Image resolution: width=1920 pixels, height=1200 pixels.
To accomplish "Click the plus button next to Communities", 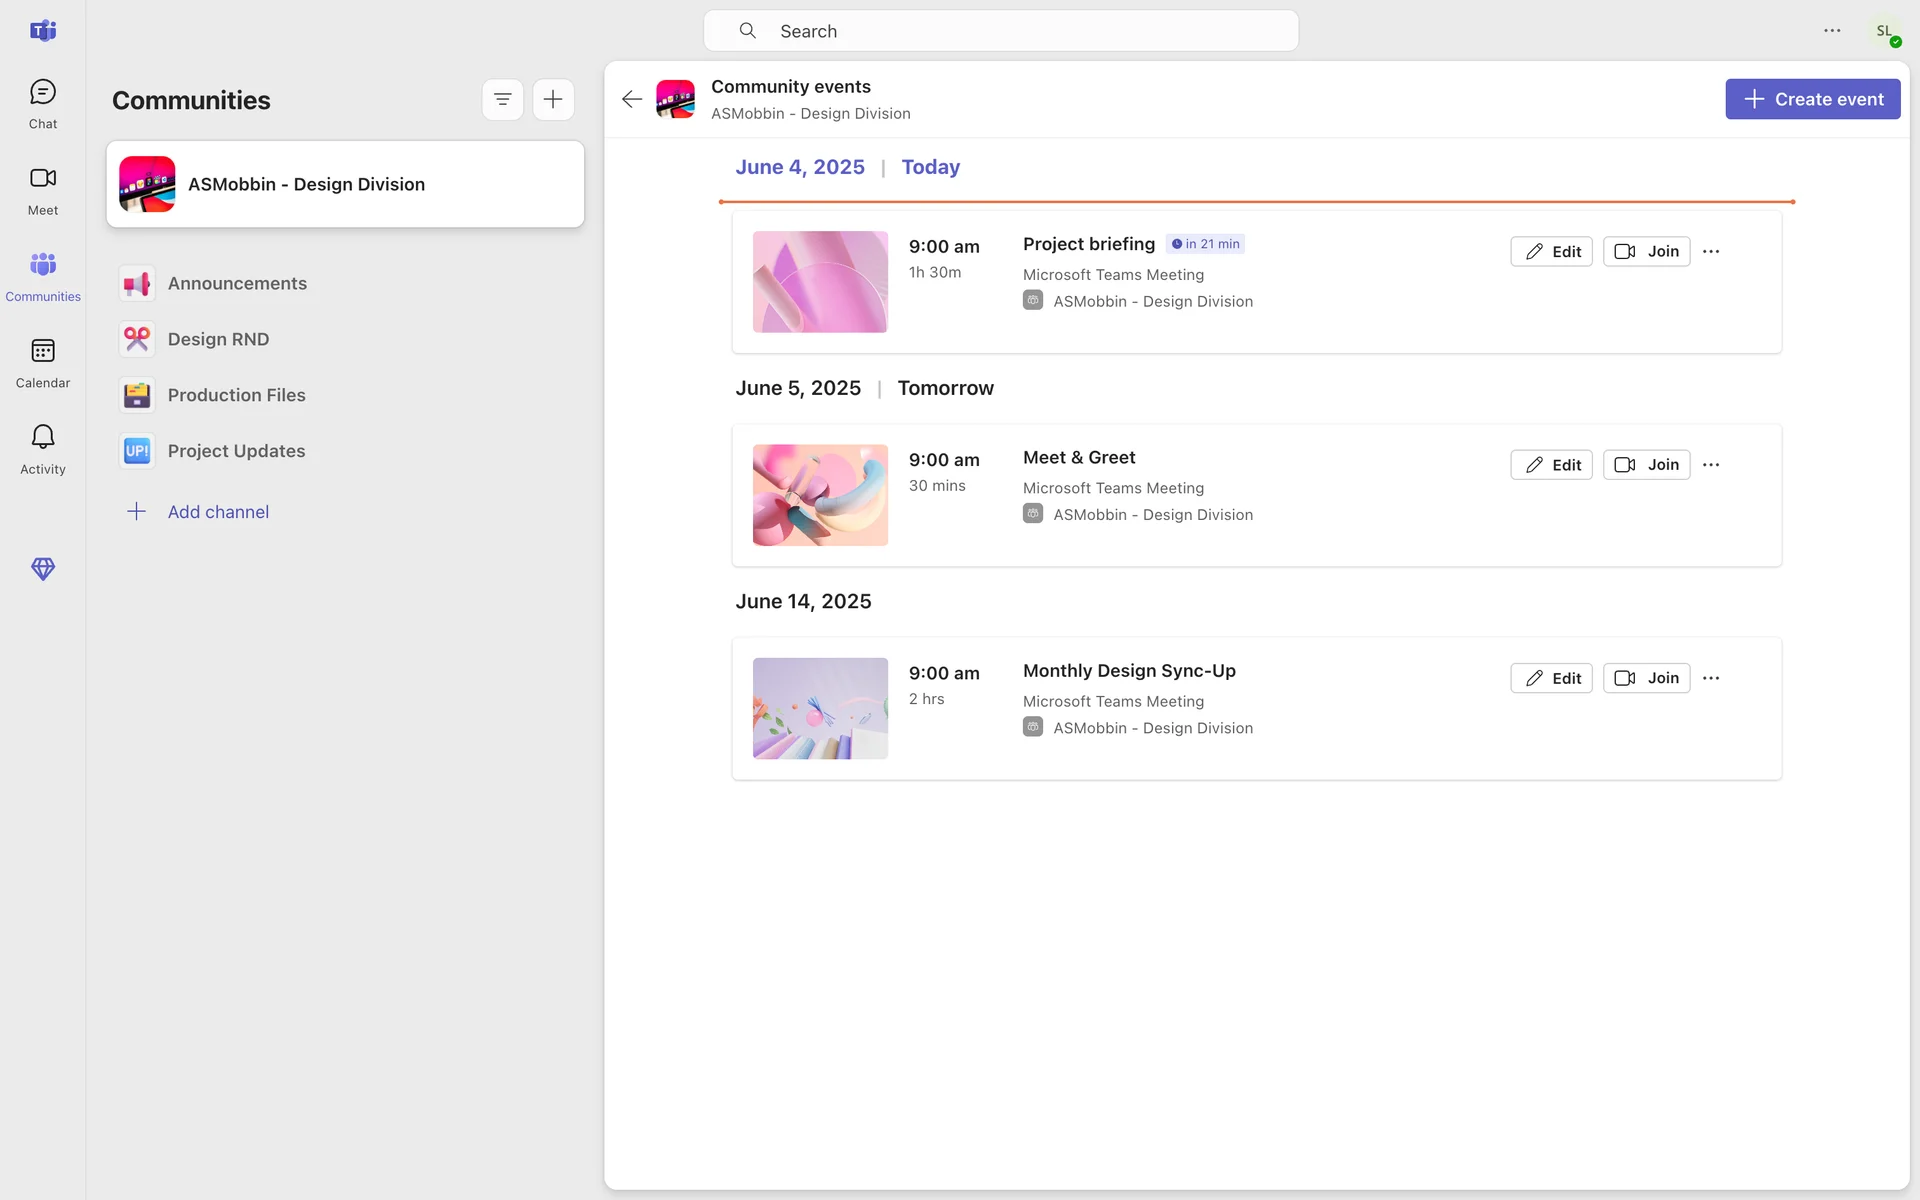I will [553, 99].
